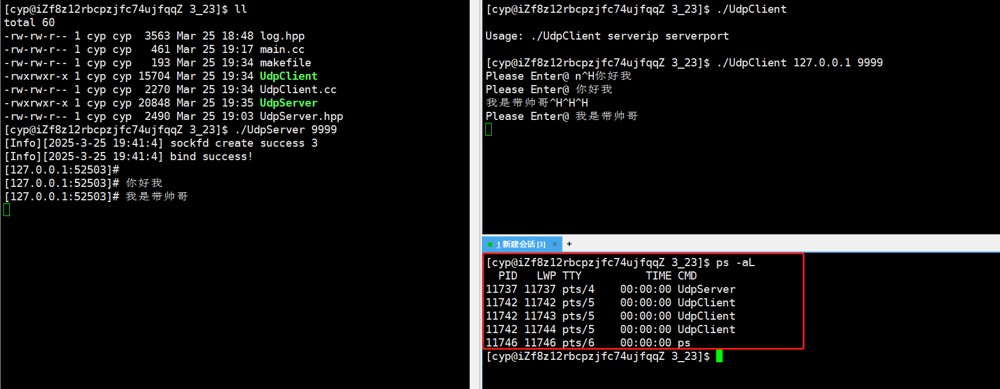
Task: Add a new session with the plus button
Action: coord(570,244)
